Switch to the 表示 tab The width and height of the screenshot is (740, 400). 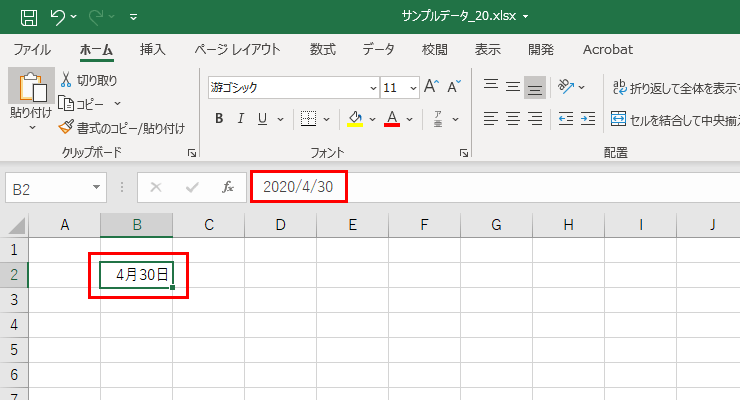488,49
